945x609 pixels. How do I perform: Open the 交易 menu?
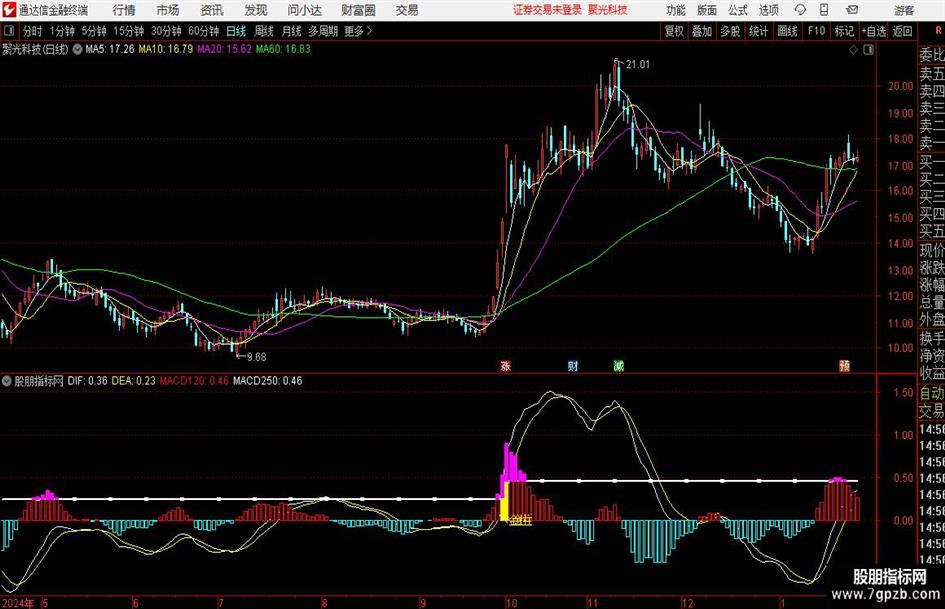click(x=407, y=10)
